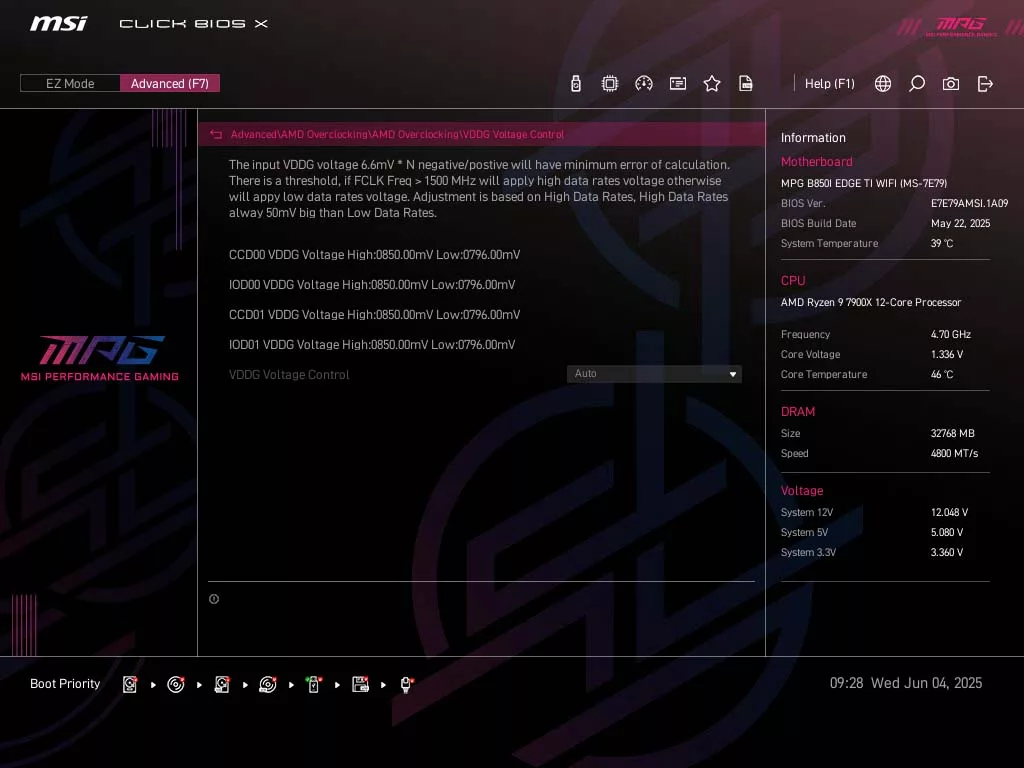Click the DRAM heading in Information panel
The image size is (1024, 768).
(x=797, y=411)
